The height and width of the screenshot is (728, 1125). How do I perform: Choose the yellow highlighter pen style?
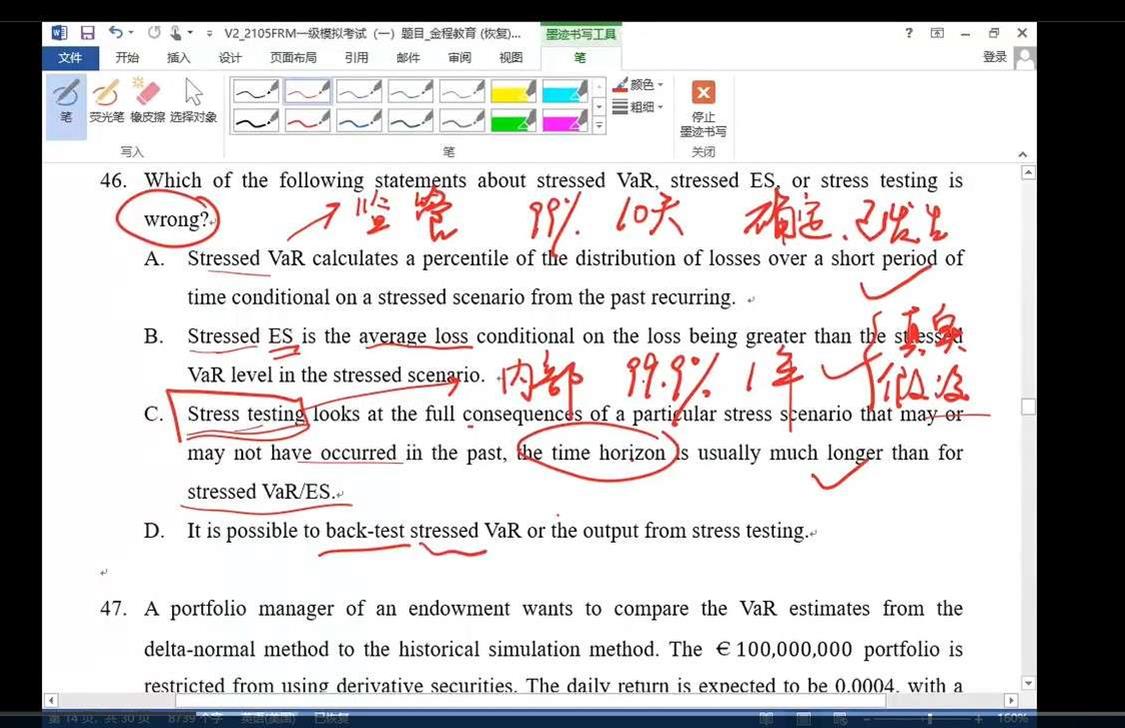click(x=514, y=92)
